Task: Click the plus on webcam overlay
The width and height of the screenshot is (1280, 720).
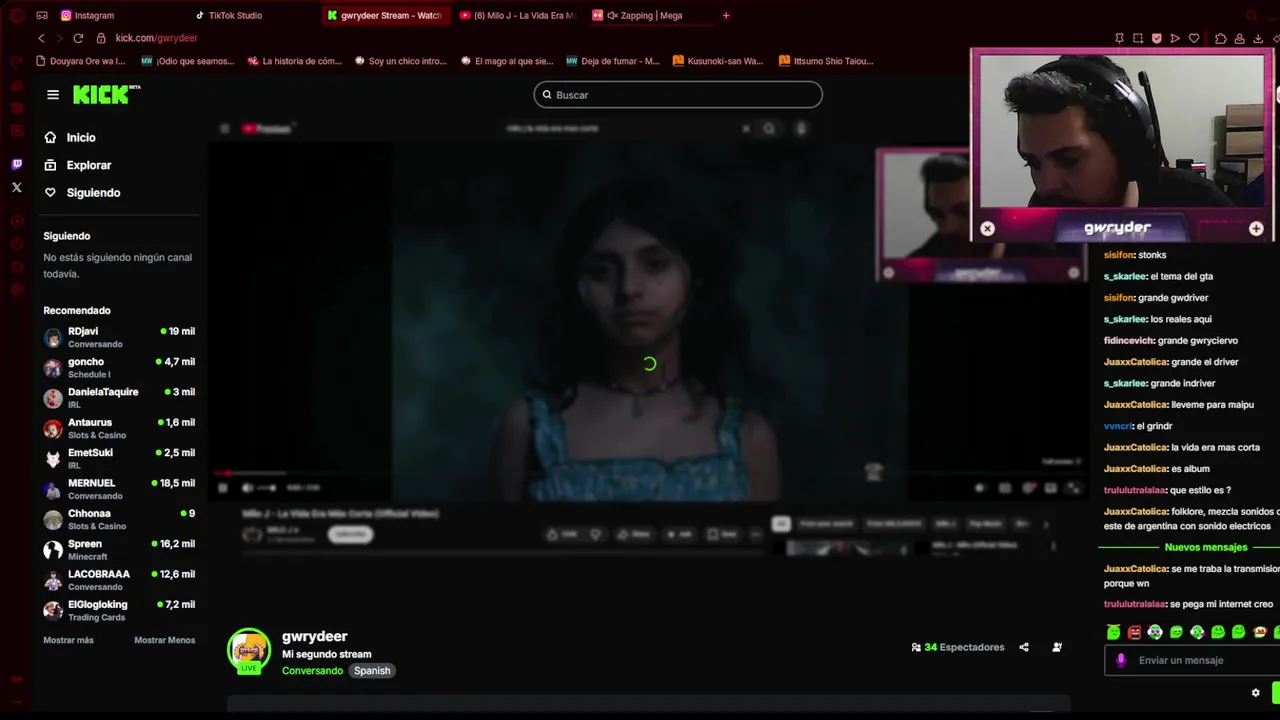Action: [1256, 228]
